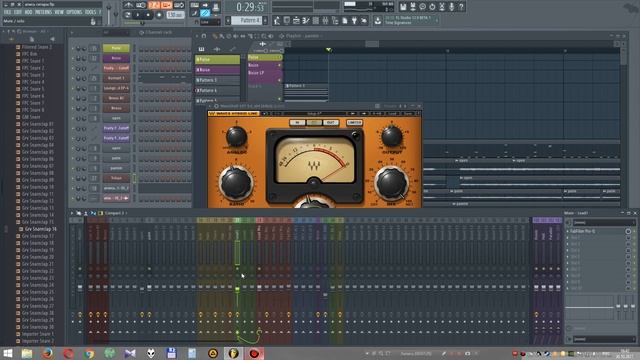Open the OPTIONS menu
This screenshot has width=640, height=360.
point(74,13)
